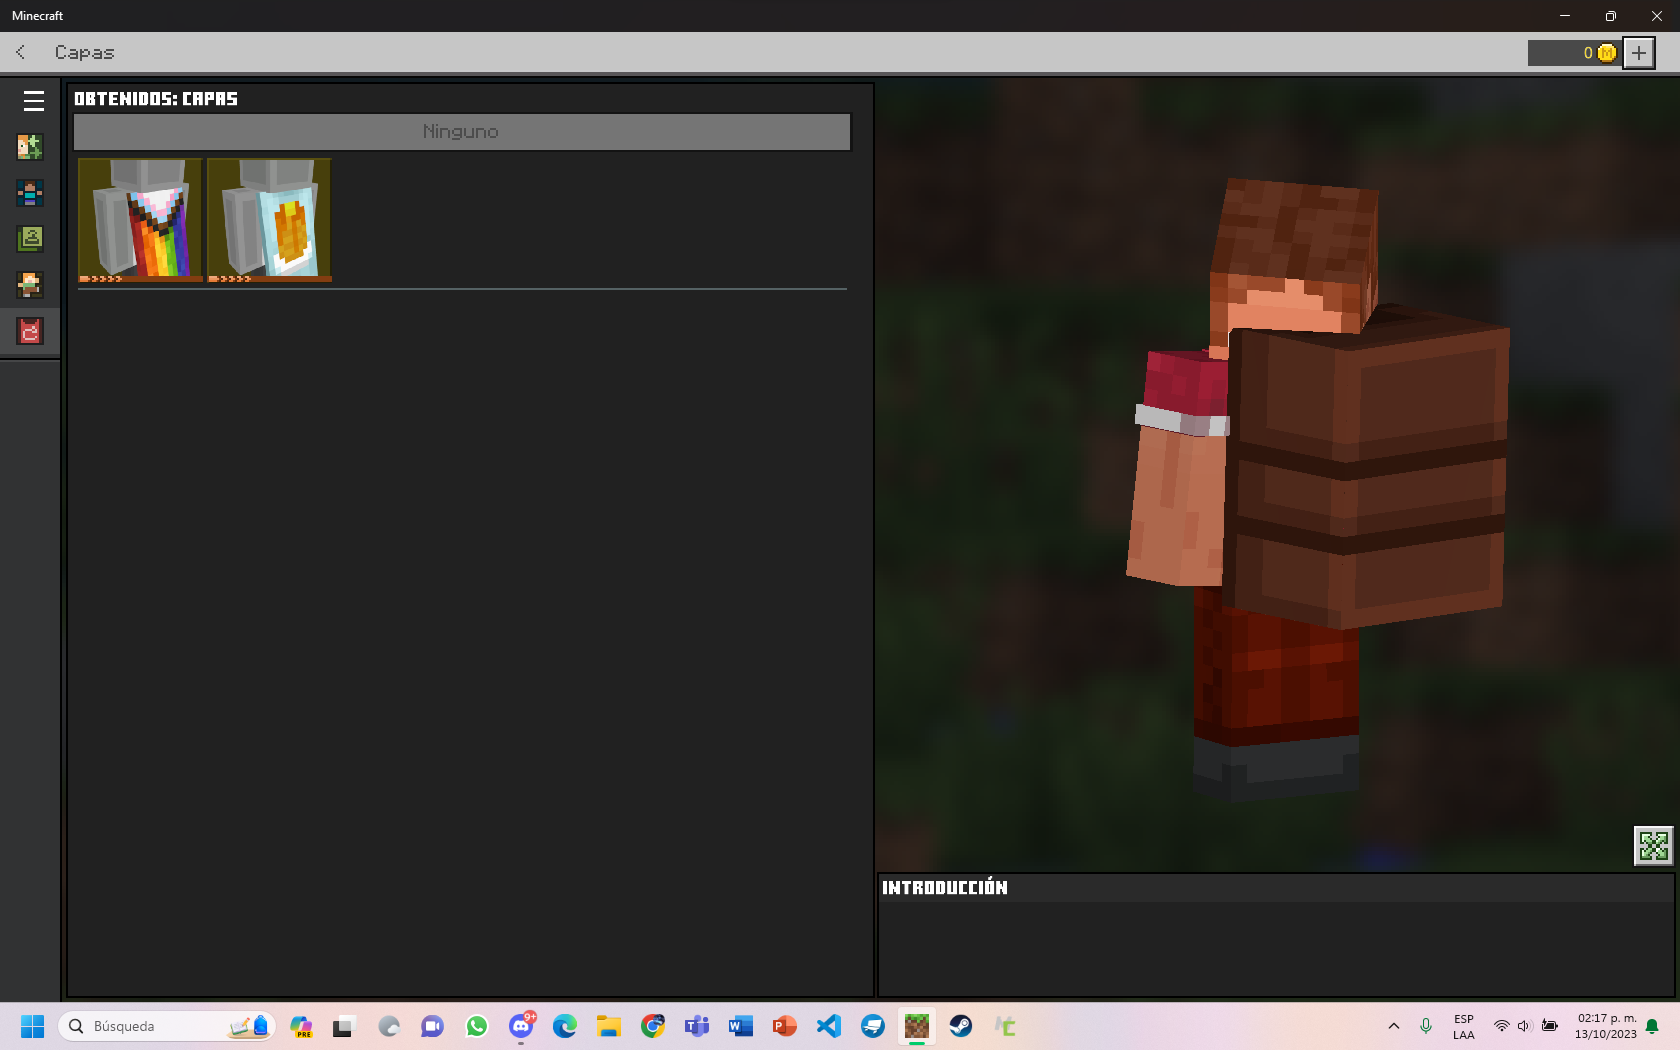This screenshot has width=1680, height=1050.
Task: Switch to the Minecraft taskbar icon
Action: (917, 1026)
